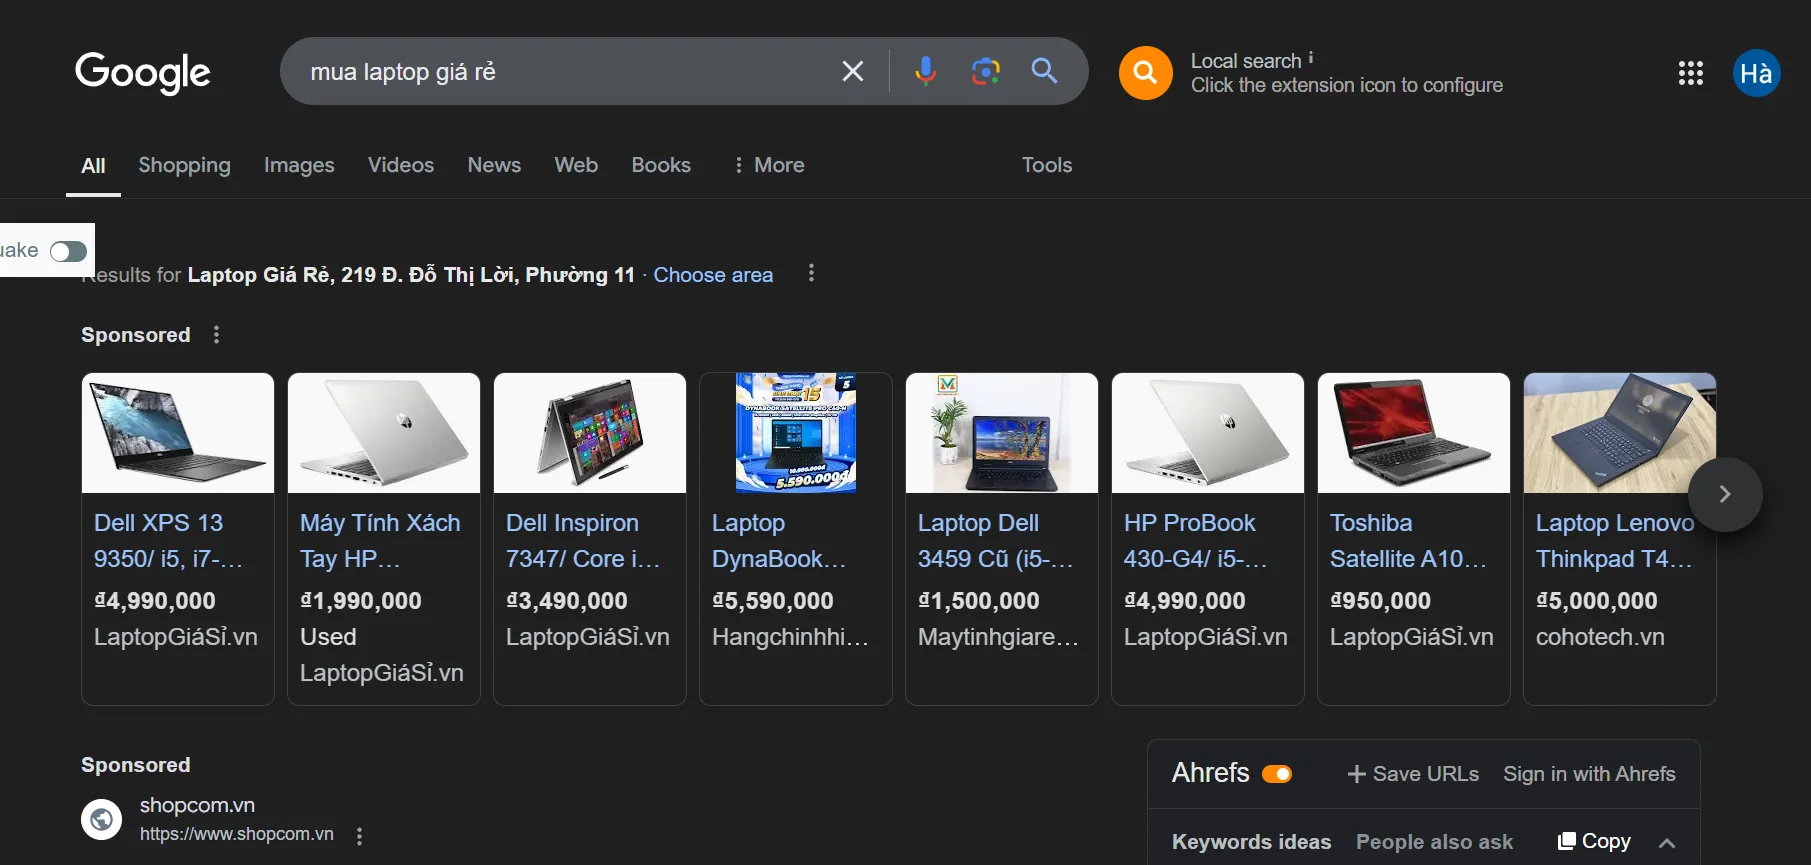Click the Google logo

[143, 72]
